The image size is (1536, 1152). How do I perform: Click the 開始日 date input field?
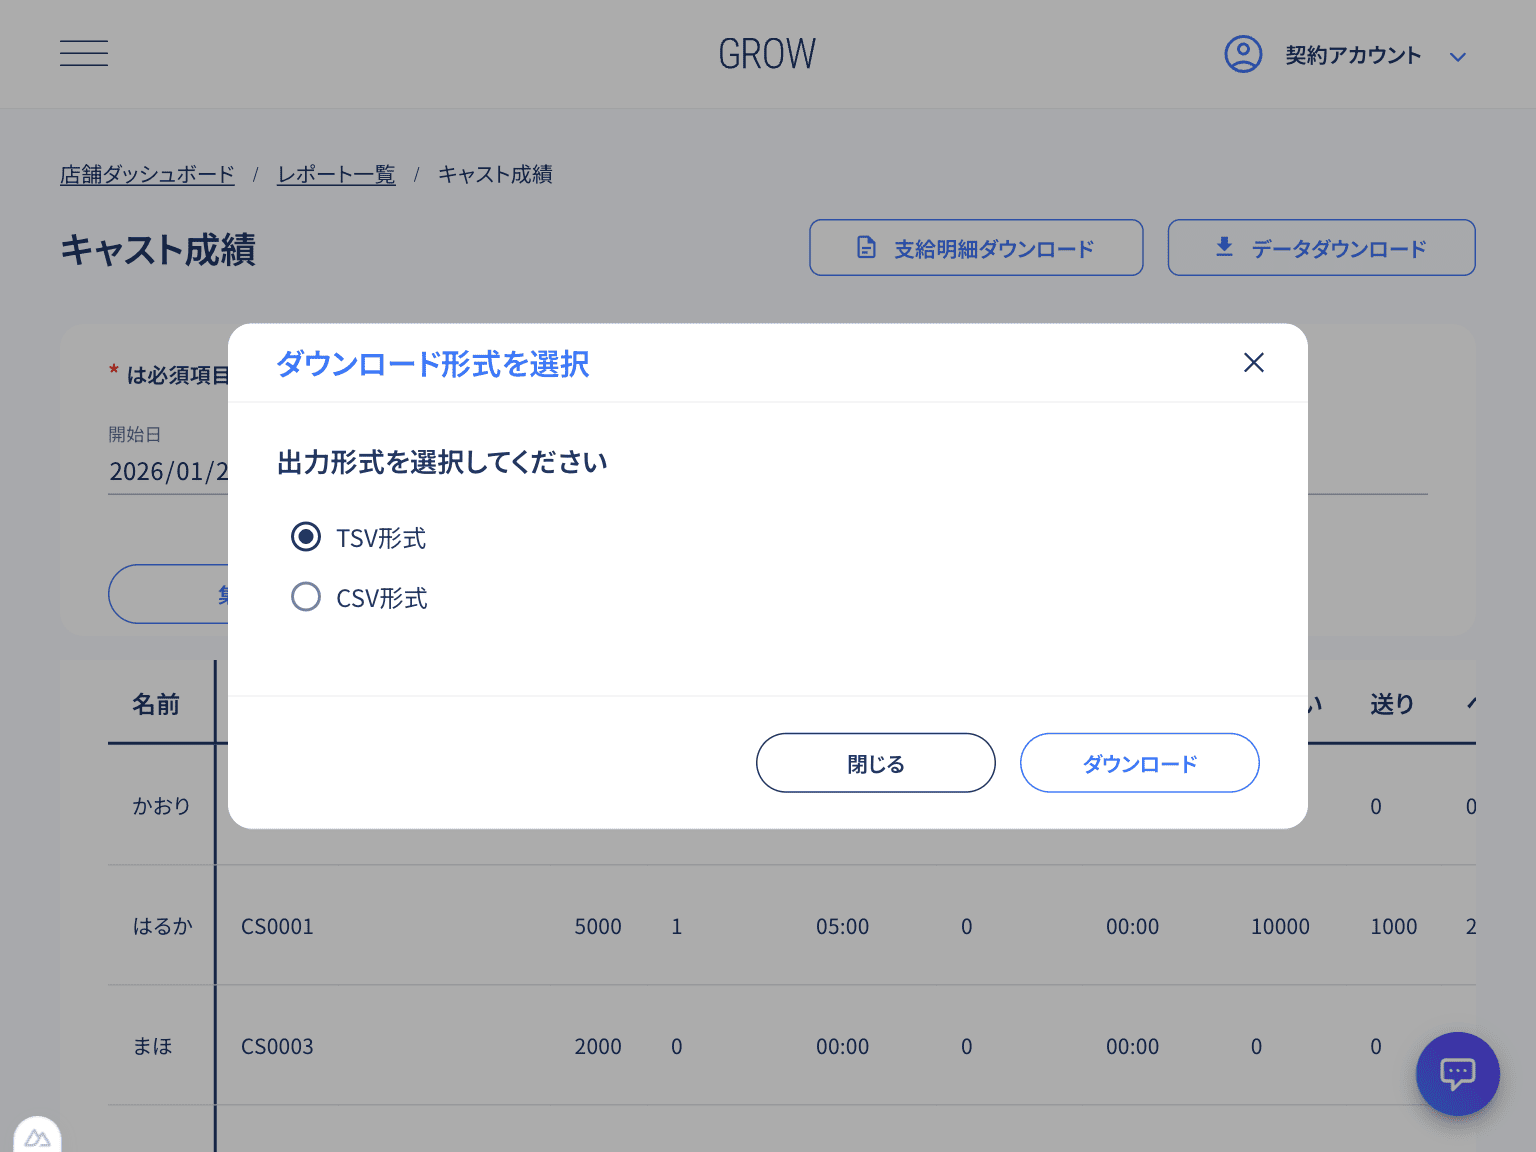[165, 470]
